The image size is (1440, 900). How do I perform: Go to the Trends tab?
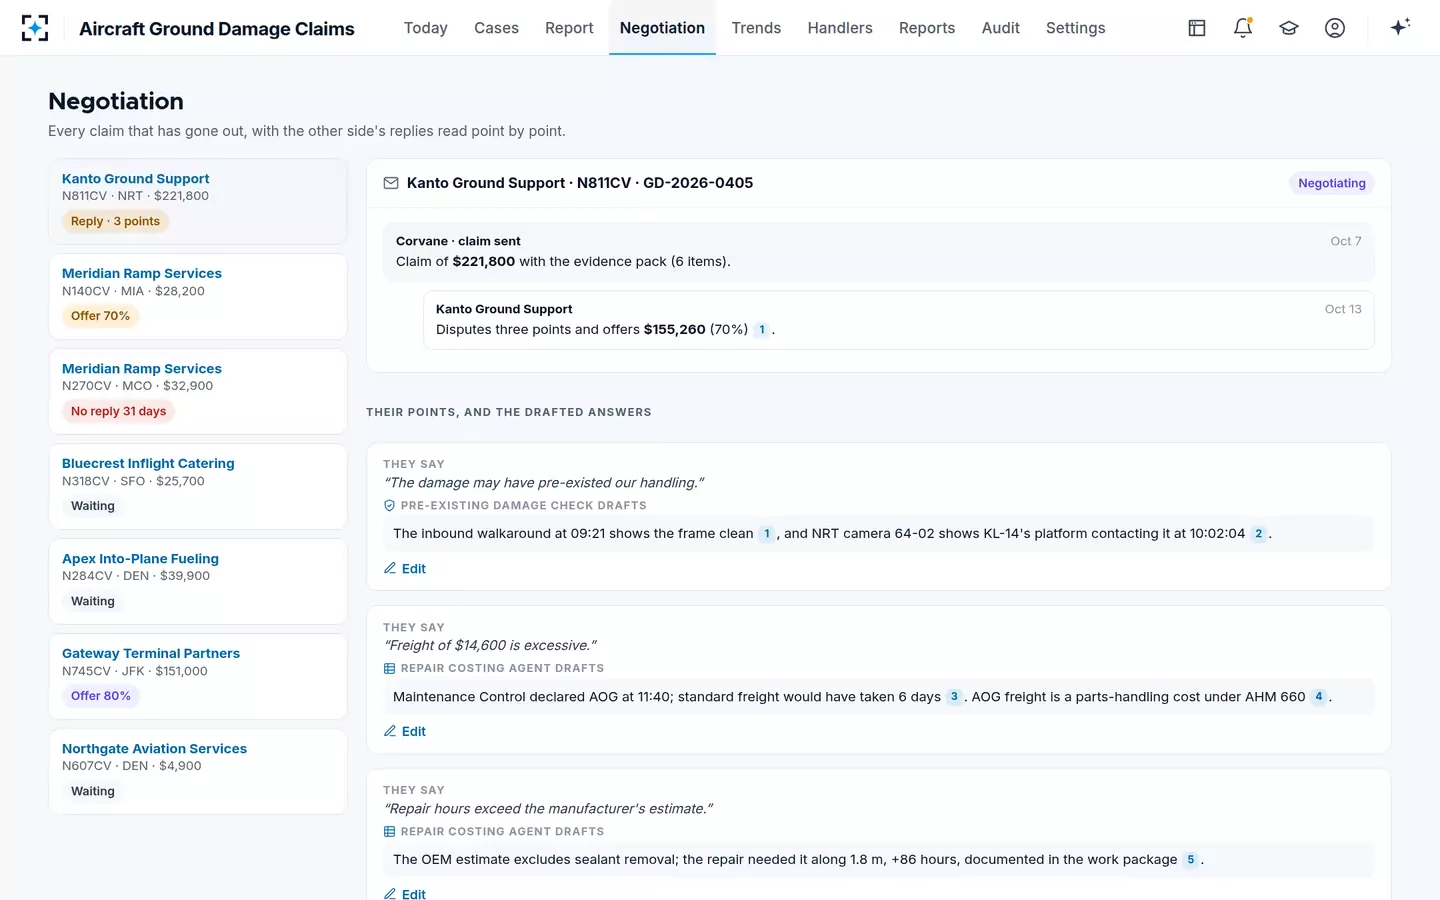pyautogui.click(x=756, y=28)
